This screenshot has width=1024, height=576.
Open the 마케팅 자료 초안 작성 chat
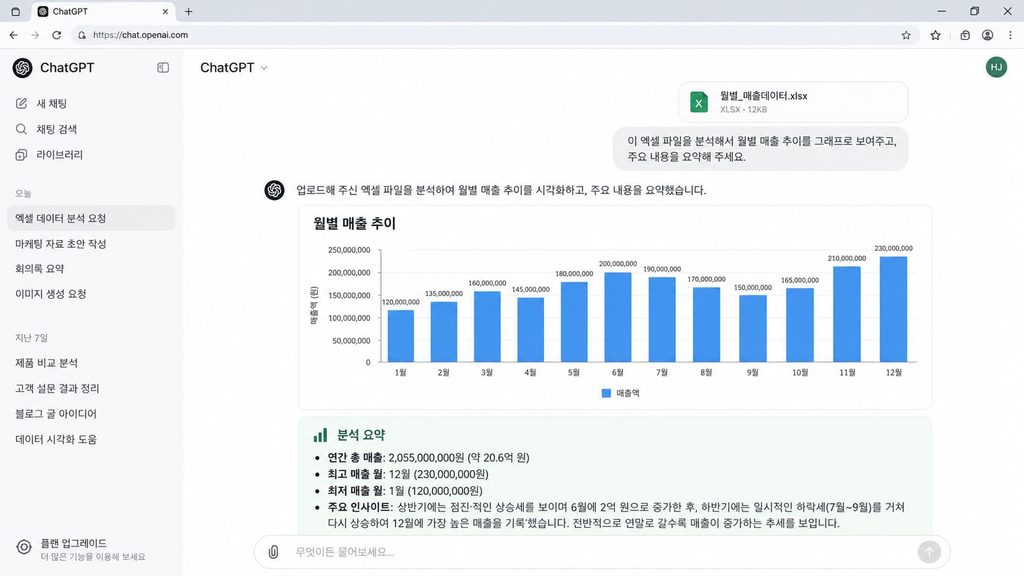coord(91,244)
